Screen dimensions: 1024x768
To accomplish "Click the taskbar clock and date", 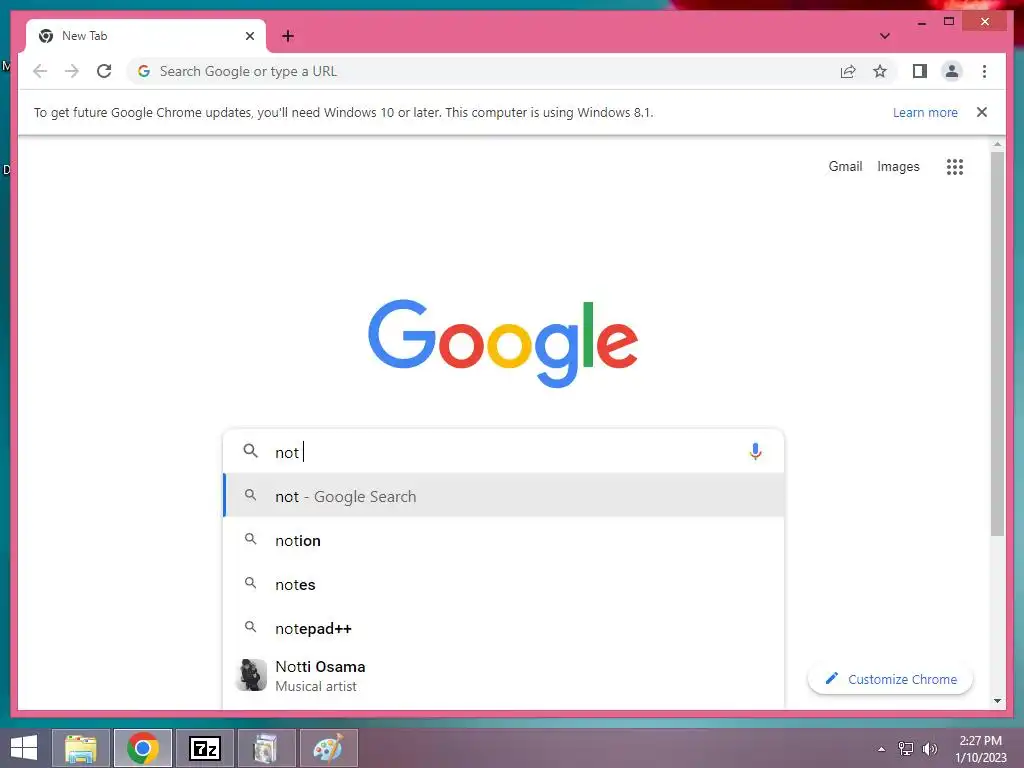I will coord(980,749).
